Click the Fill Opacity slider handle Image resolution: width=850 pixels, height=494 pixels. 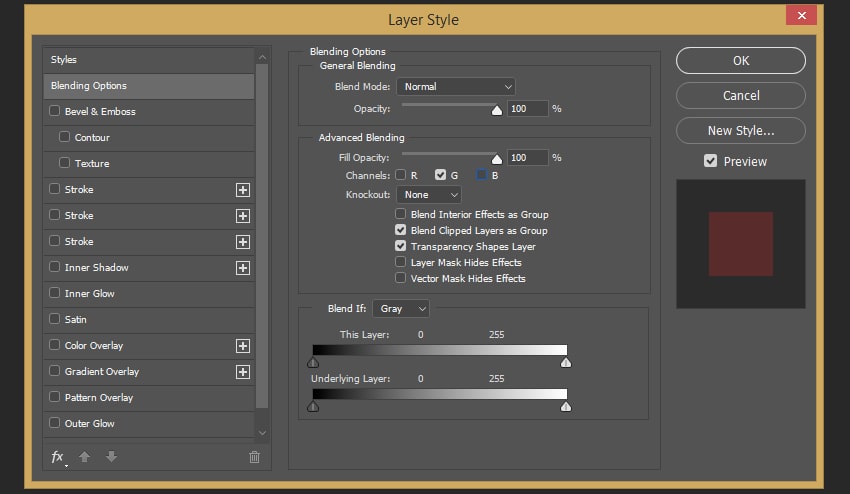click(x=496, y=159)
